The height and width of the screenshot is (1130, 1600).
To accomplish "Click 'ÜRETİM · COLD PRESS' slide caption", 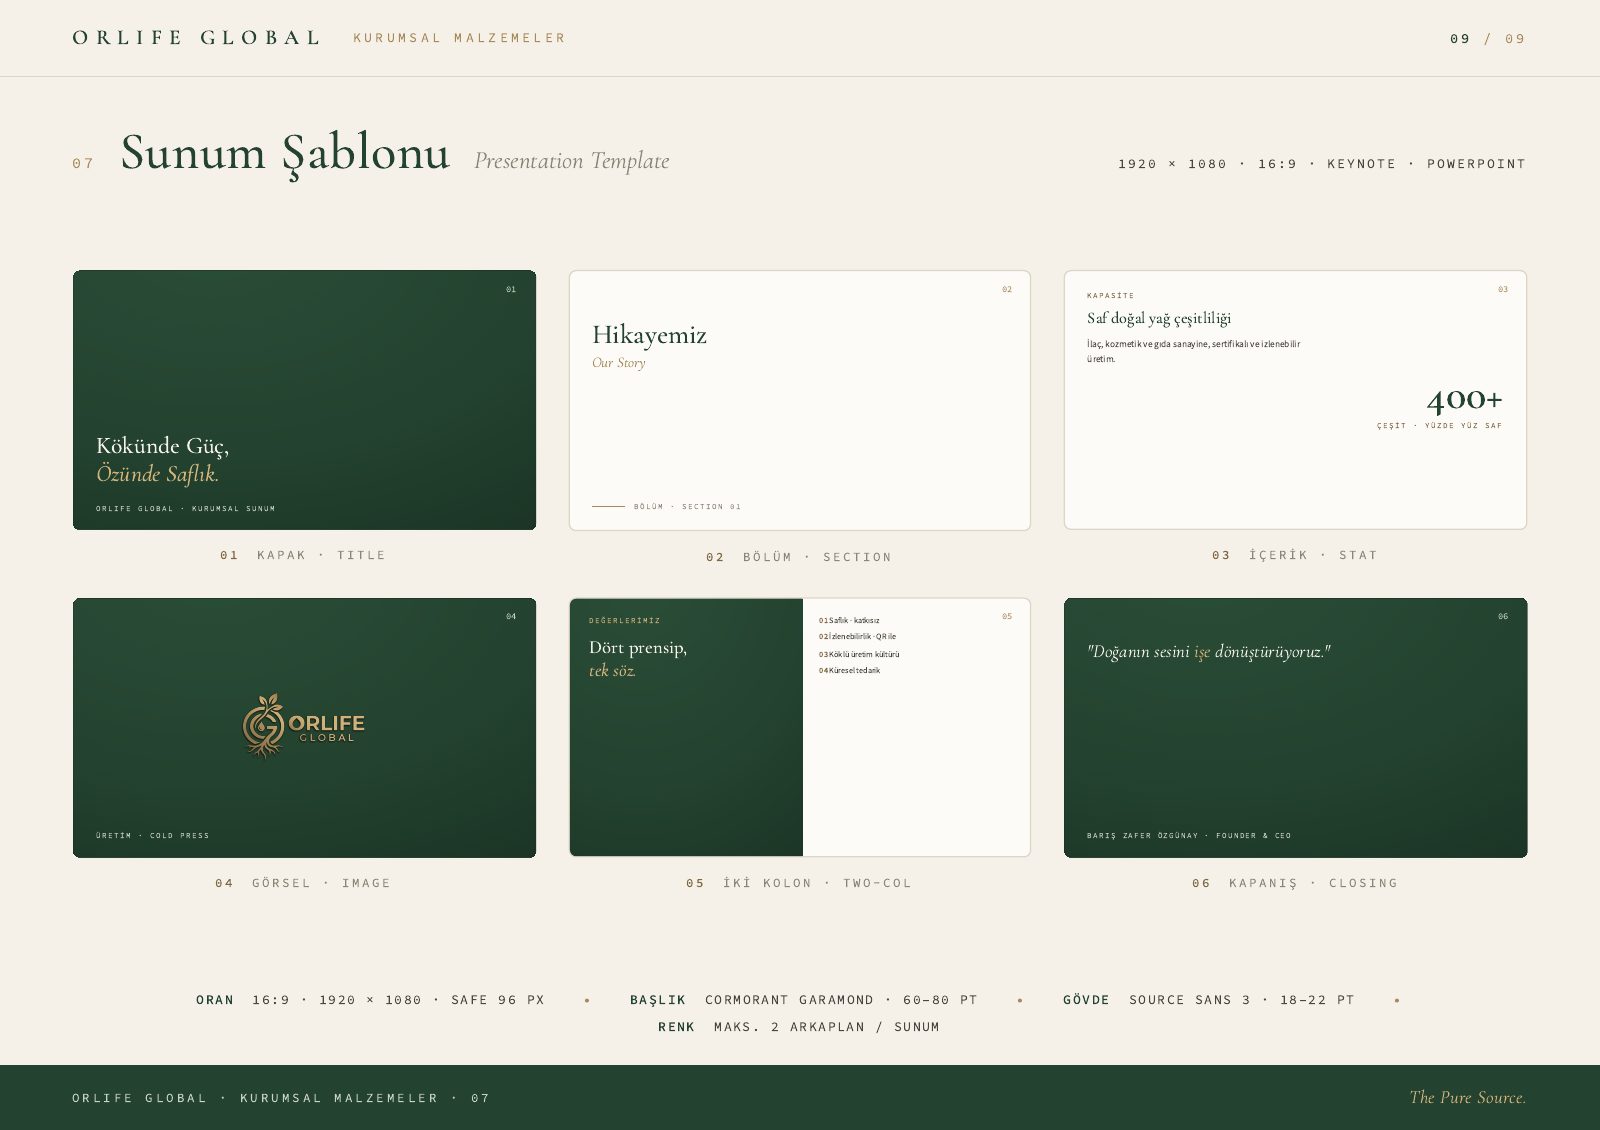I will pyautogui.click(x=153, y=836).
